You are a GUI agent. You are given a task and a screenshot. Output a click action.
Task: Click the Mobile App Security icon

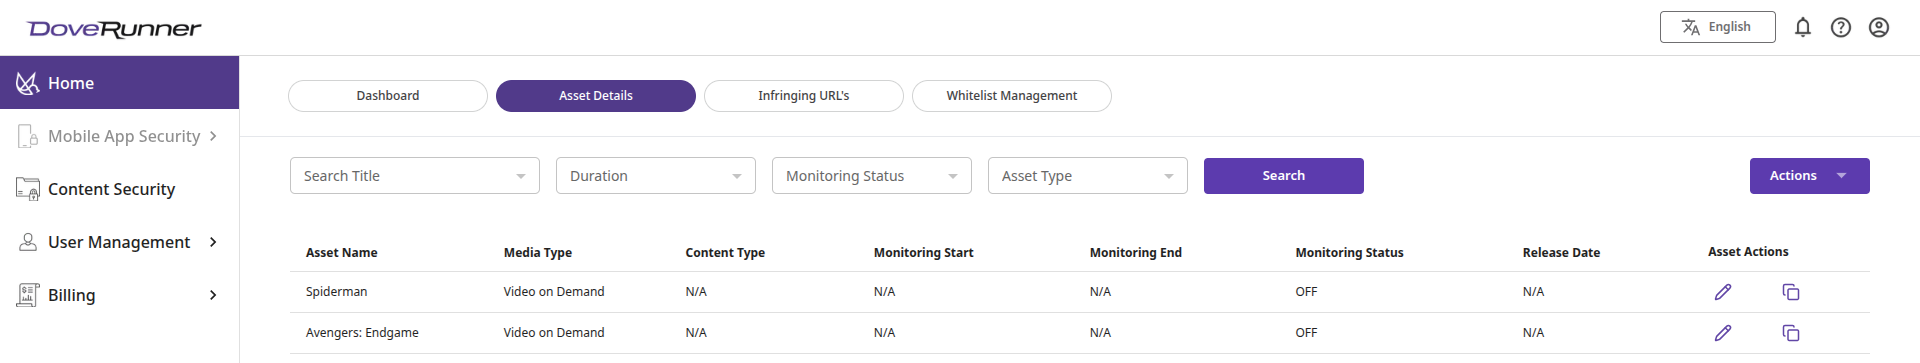tap(28, 136)
